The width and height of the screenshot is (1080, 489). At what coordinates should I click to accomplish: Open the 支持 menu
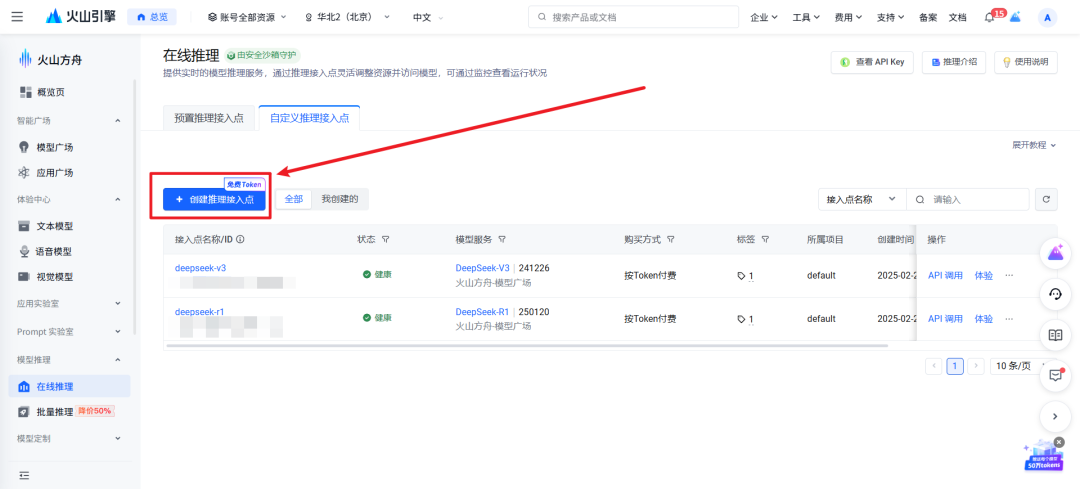(891, 18)
